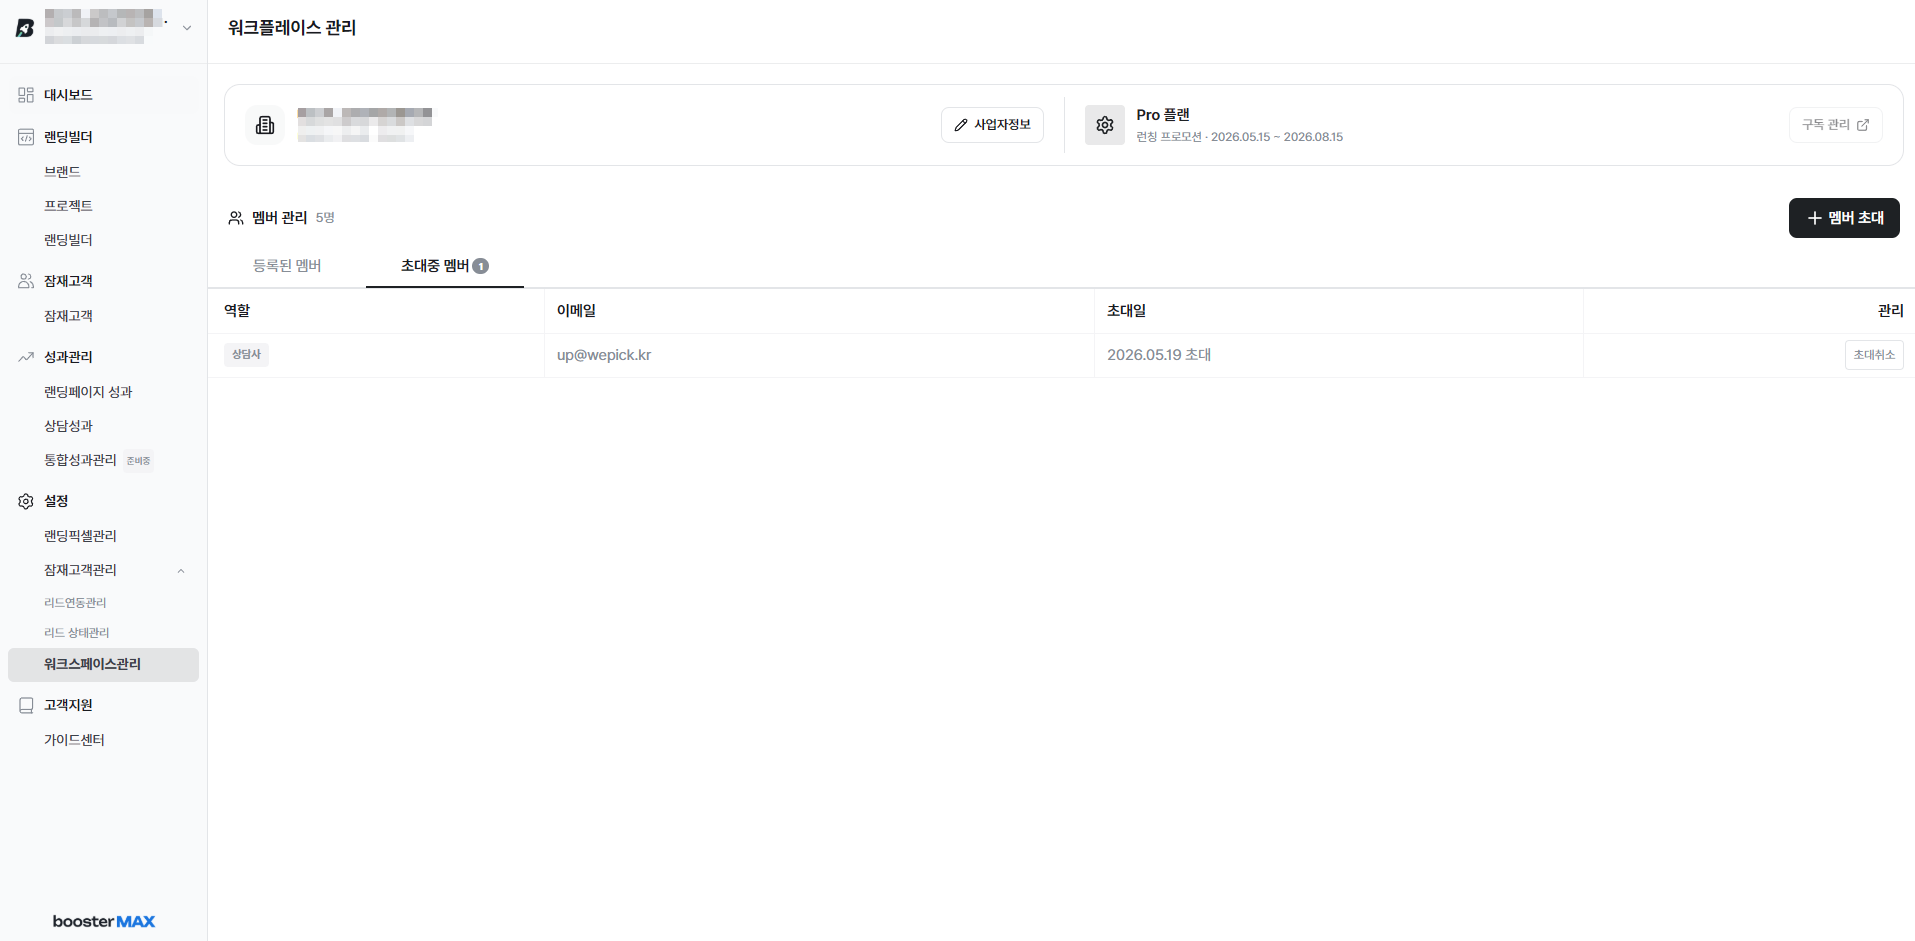
Task: Click the 대시보드 grid icon
Action: click(26, 95)
